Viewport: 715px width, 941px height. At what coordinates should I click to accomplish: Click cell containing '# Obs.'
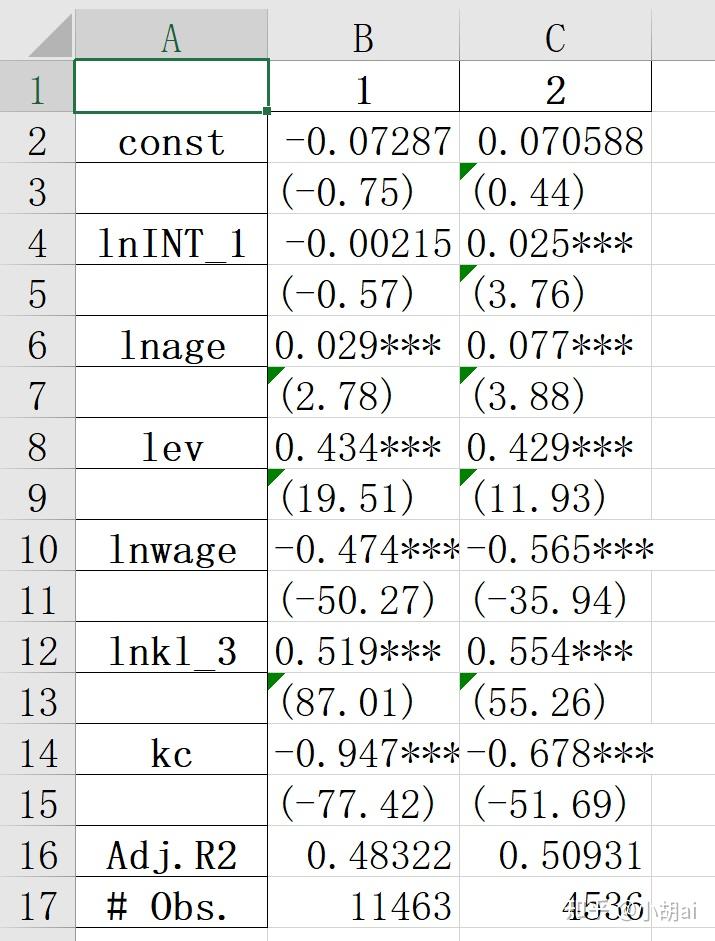[171, 903]
